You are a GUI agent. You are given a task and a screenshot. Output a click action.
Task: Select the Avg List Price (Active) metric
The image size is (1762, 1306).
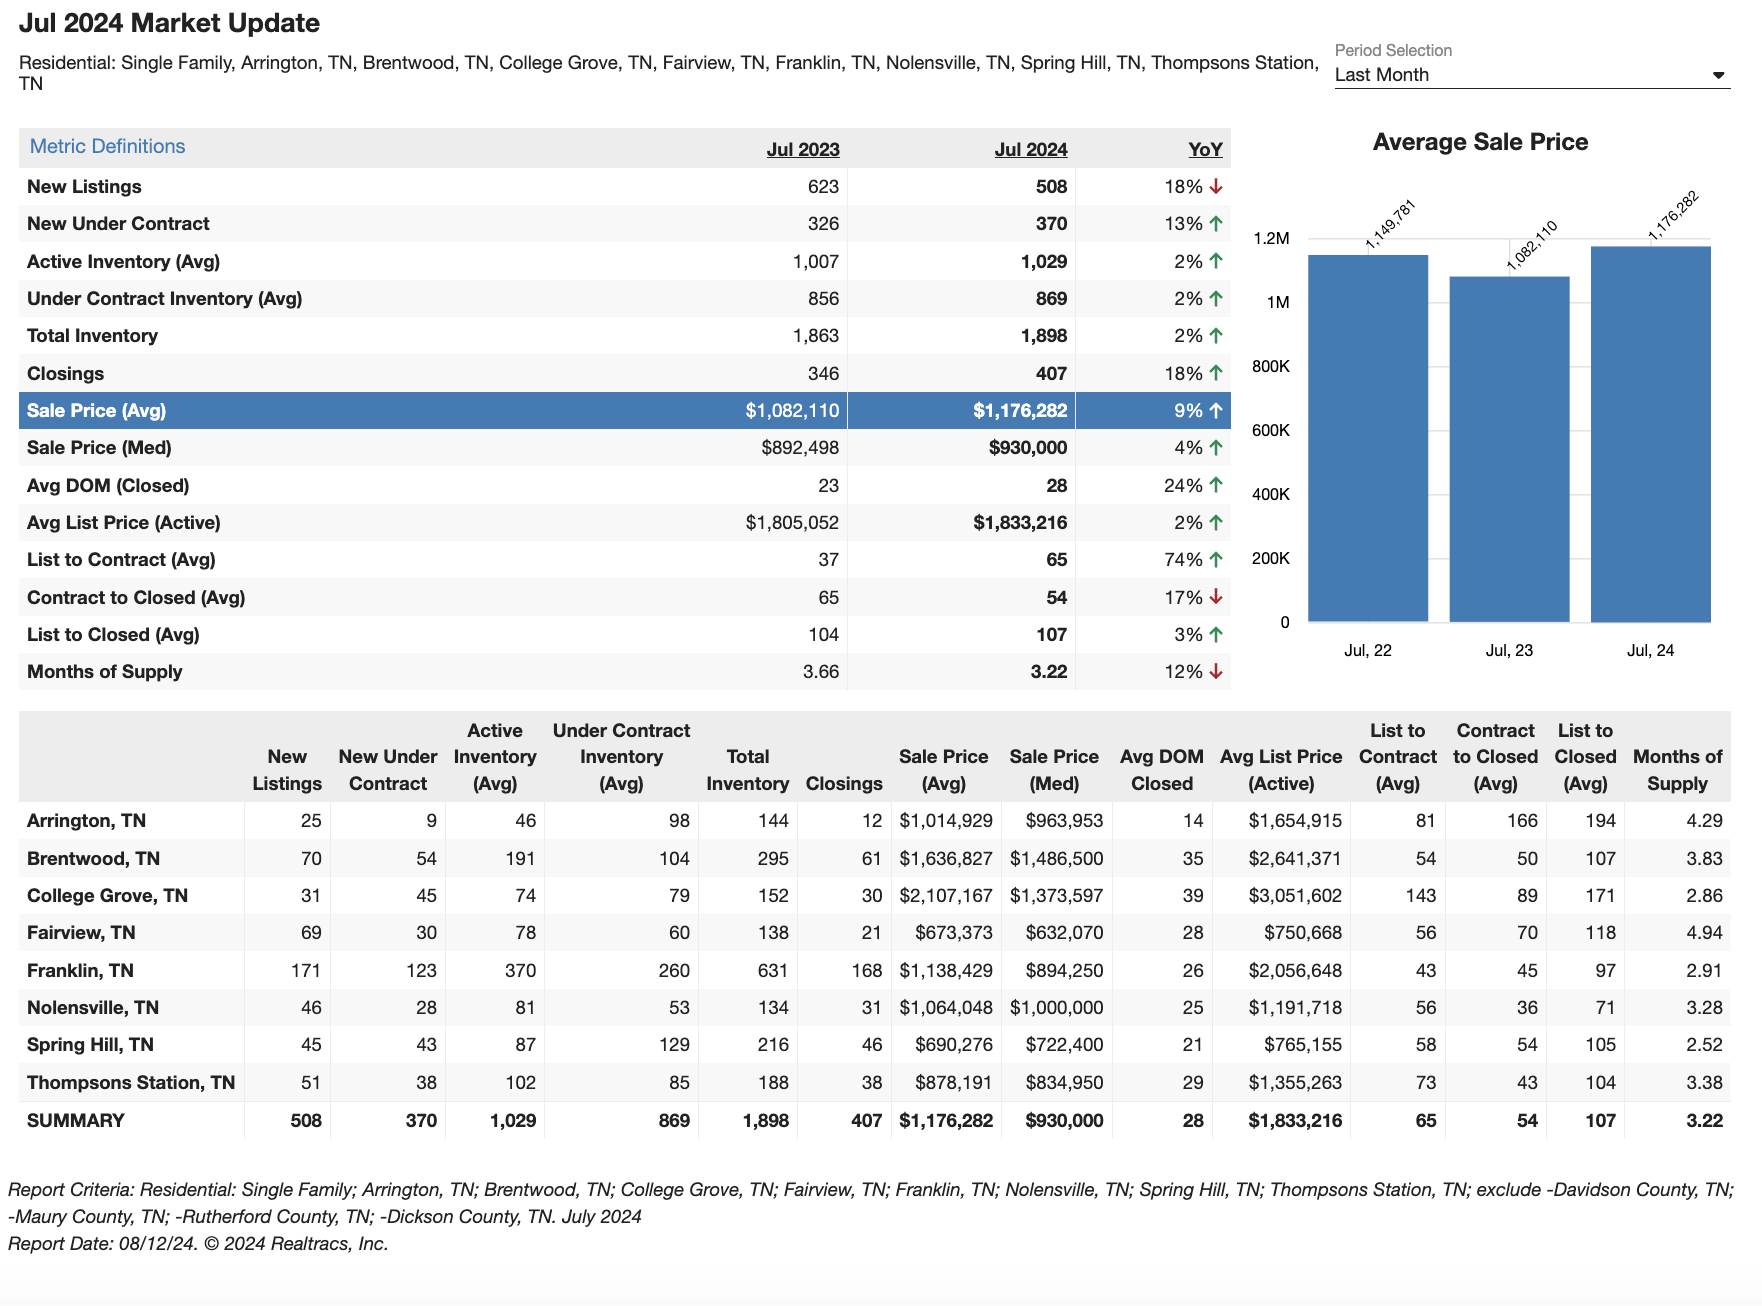625,522
